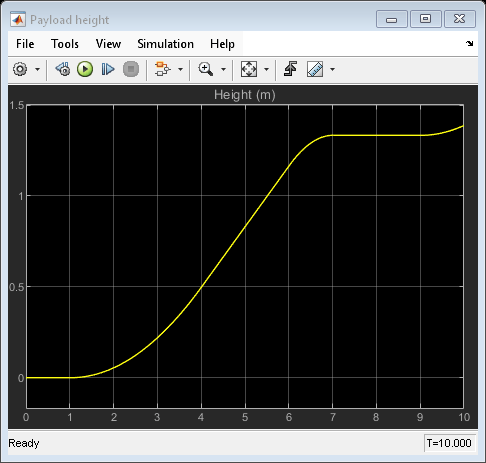Open the highlight block dropdown arrow
Image resolution: width=486 pixels, height=463 pixels.
click(x=180, y=70)
